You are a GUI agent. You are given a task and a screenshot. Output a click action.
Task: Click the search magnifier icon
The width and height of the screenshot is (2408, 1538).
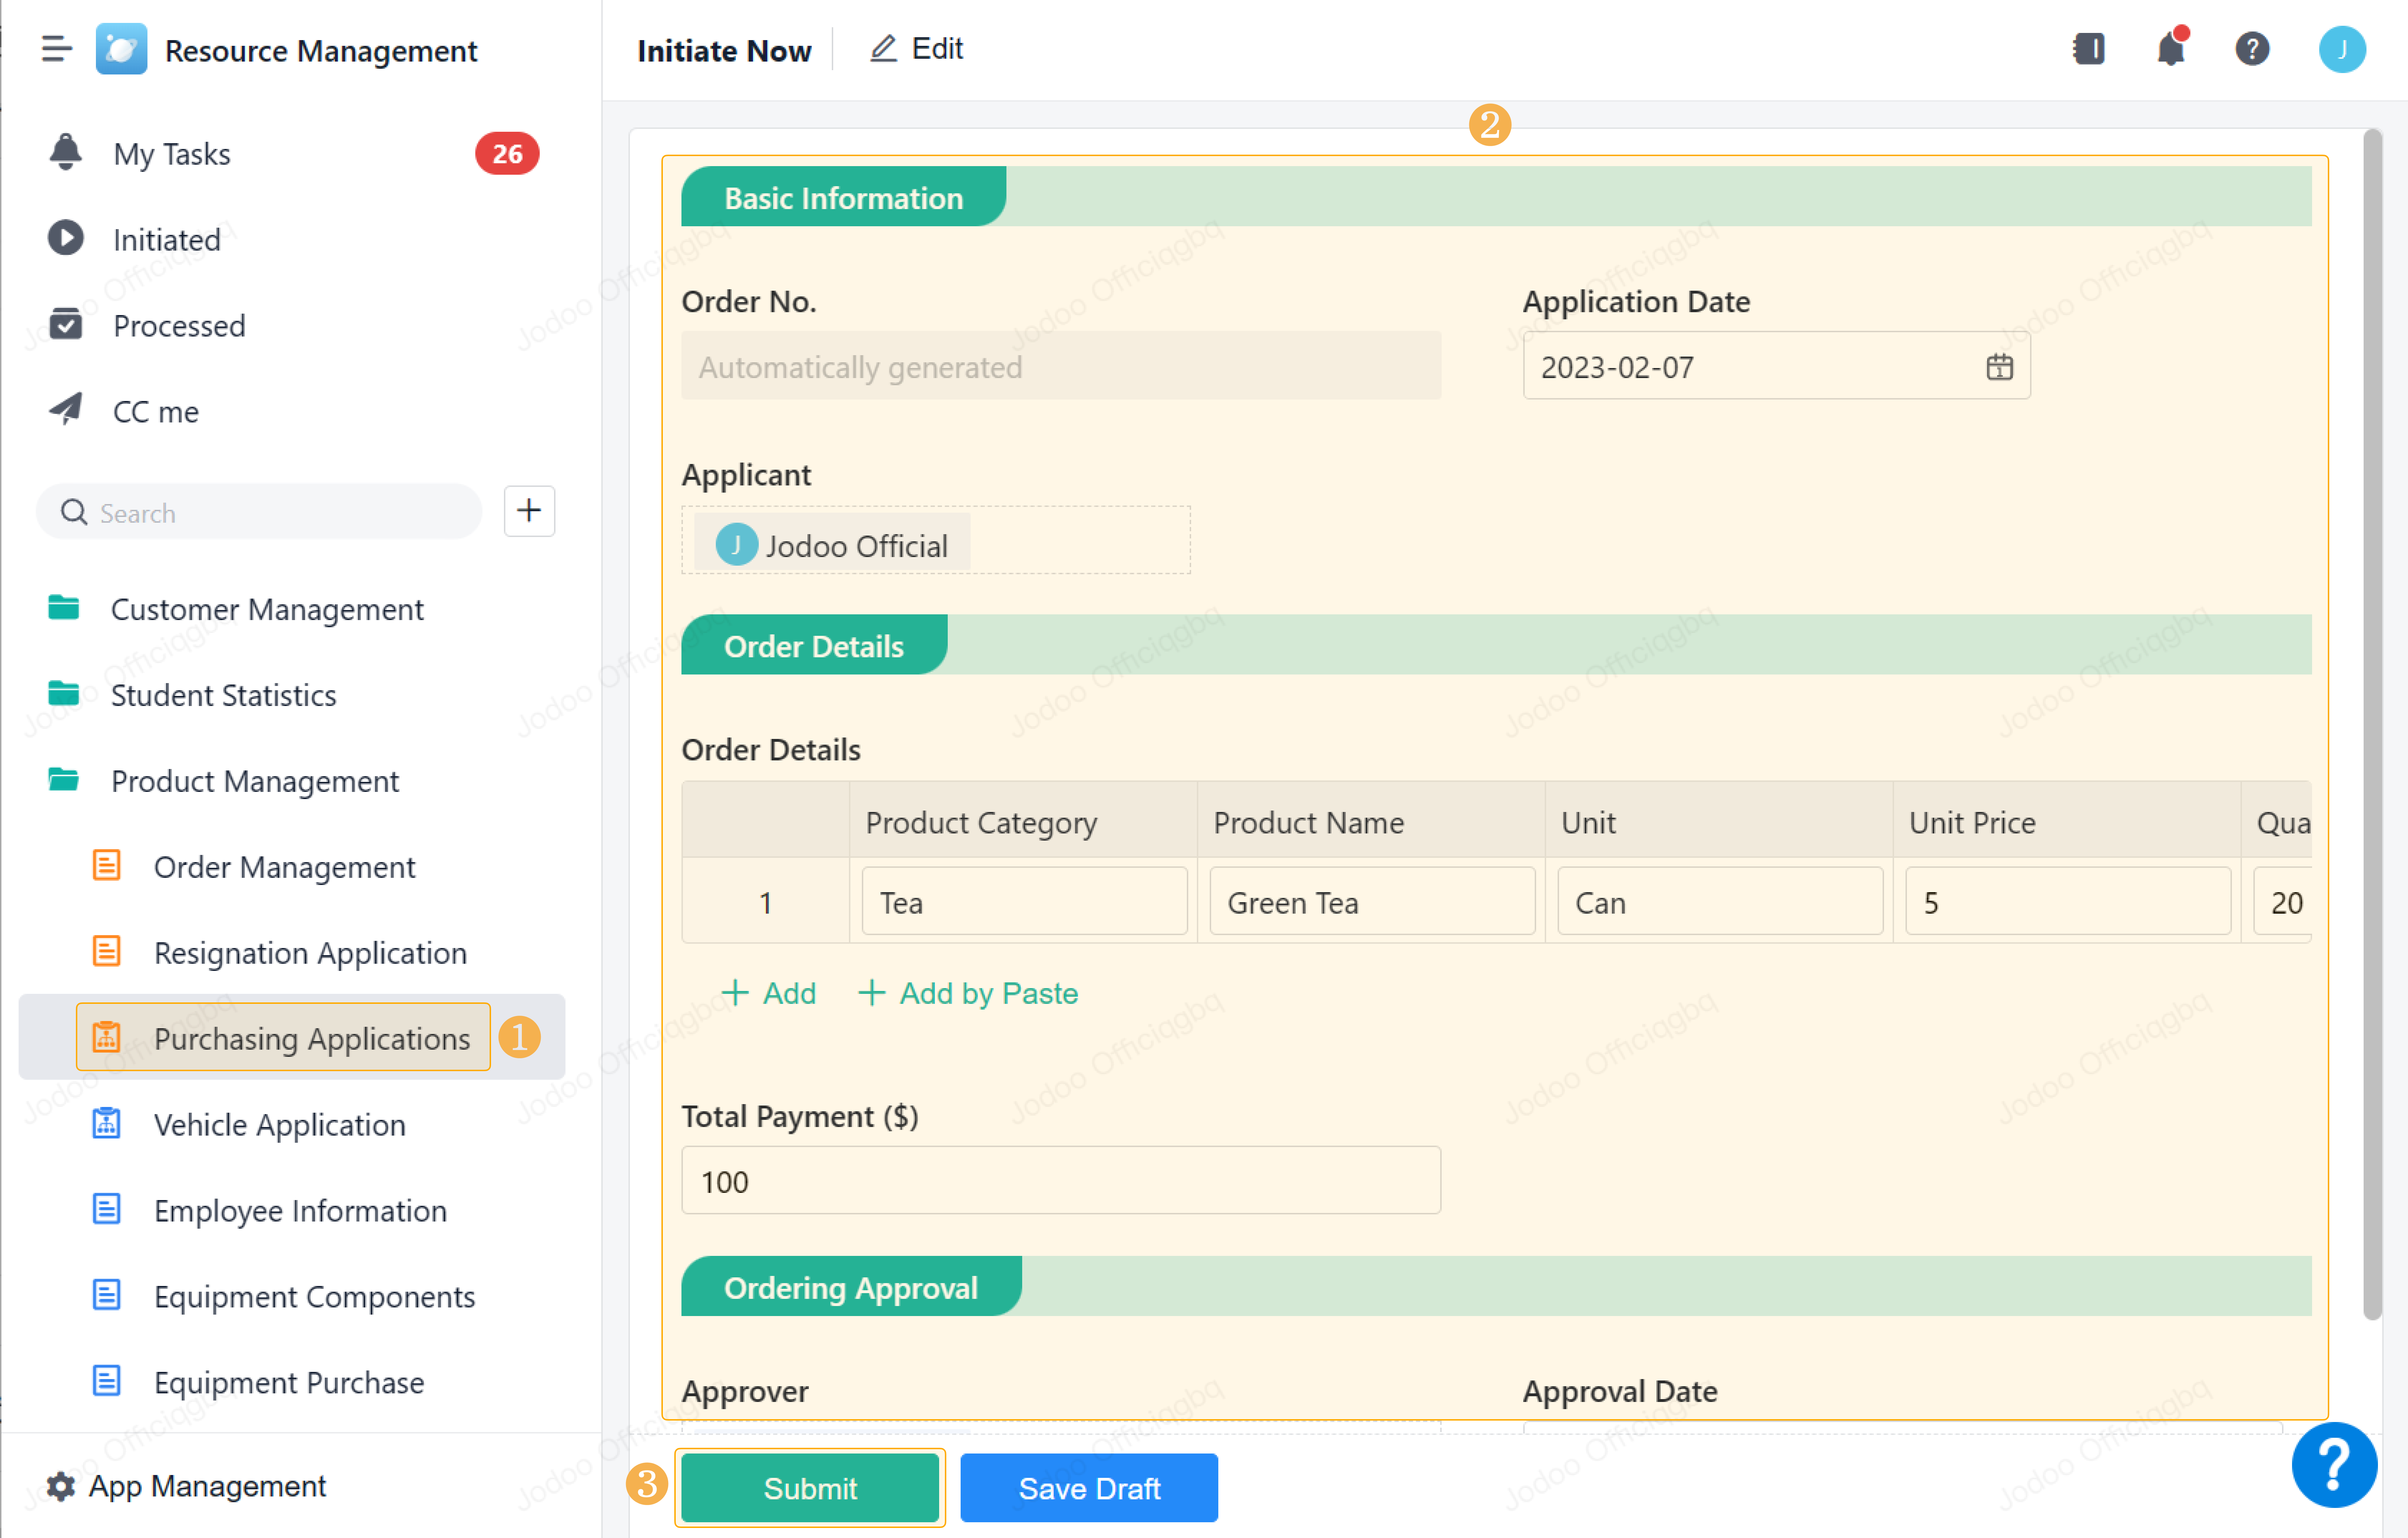coord(74,512)
